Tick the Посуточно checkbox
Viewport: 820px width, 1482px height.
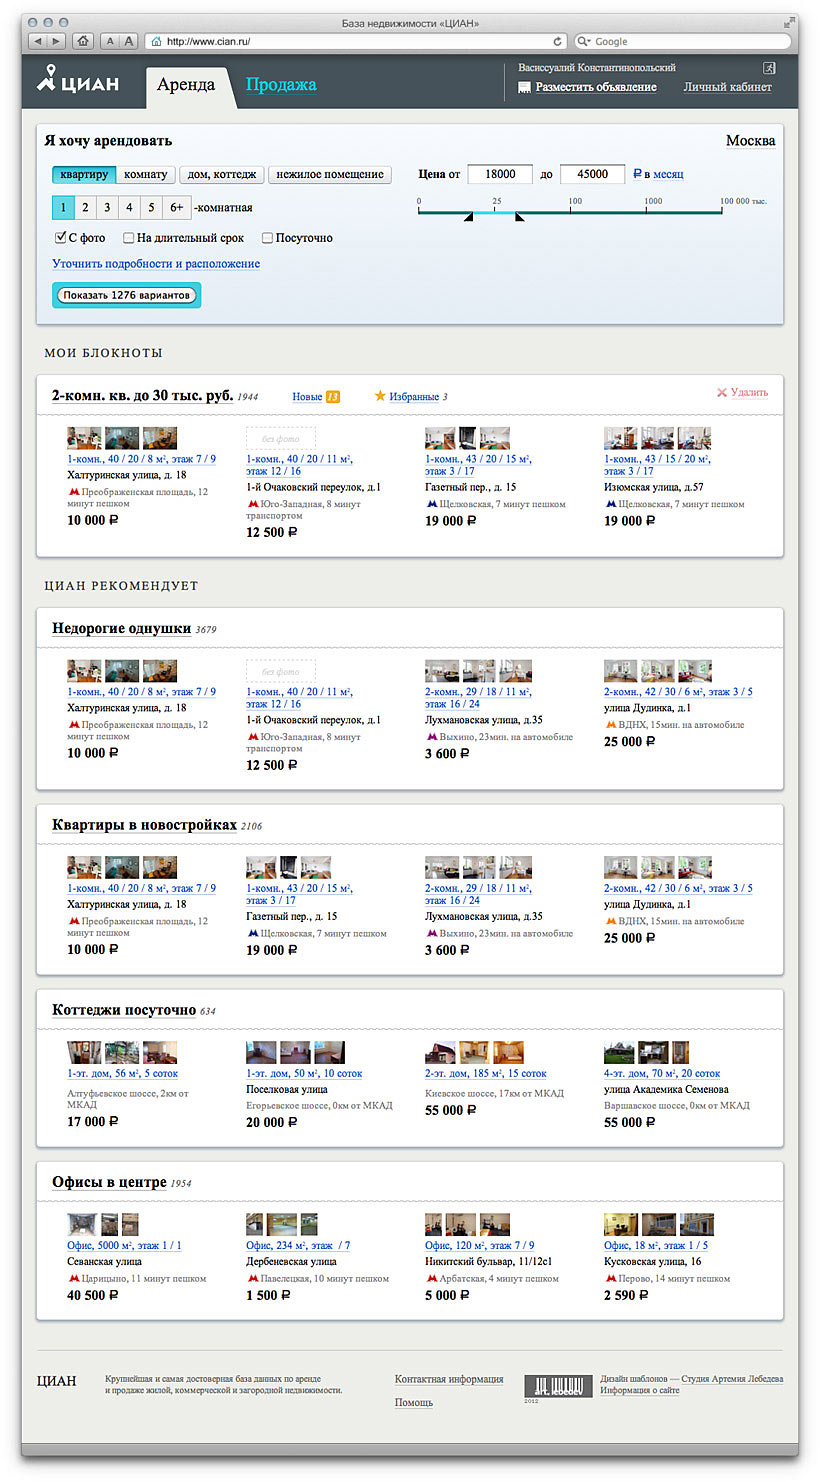[267, 238]
